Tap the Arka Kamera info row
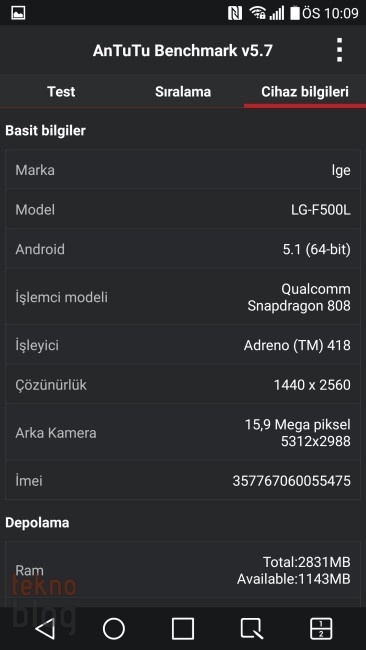366x650 pixels. [183, 432]
